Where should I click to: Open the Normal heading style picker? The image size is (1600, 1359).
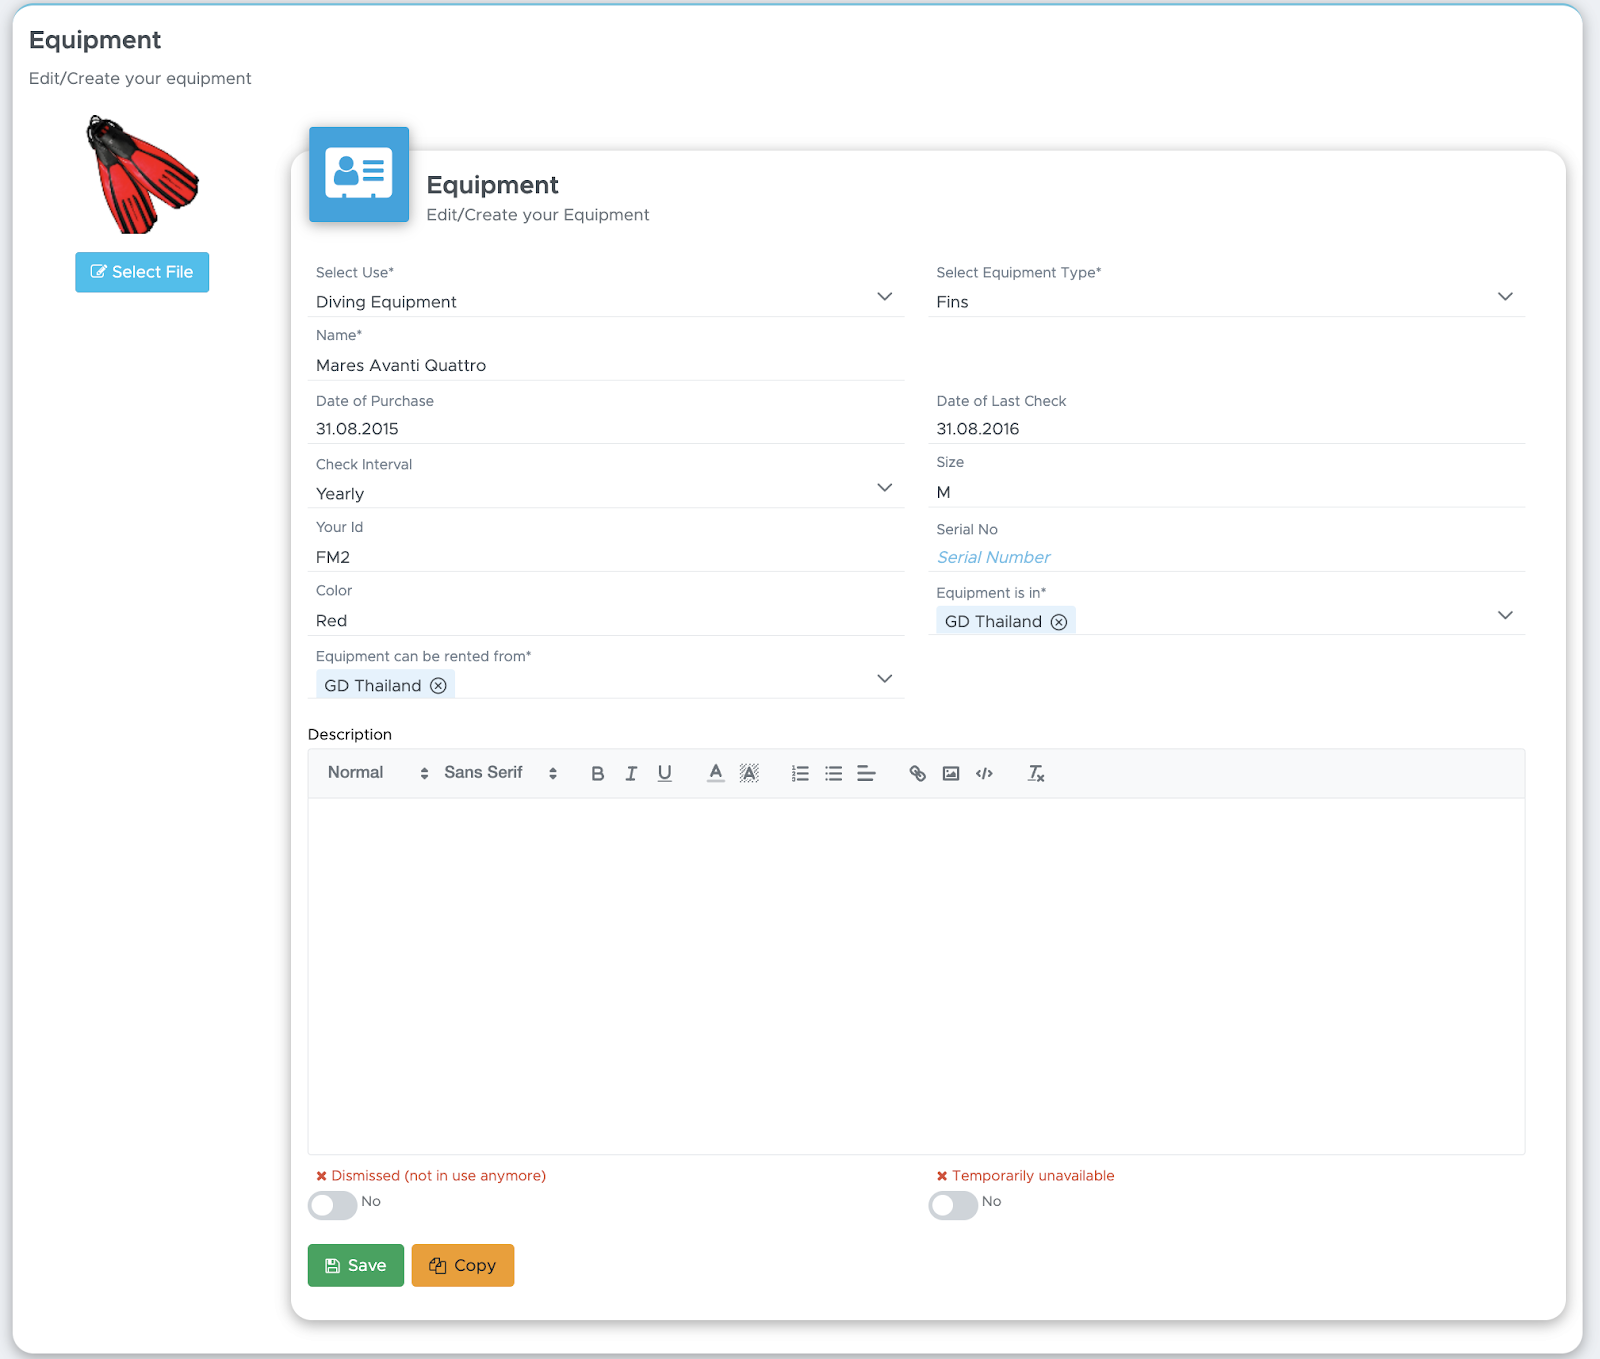[x=378, y=773]
